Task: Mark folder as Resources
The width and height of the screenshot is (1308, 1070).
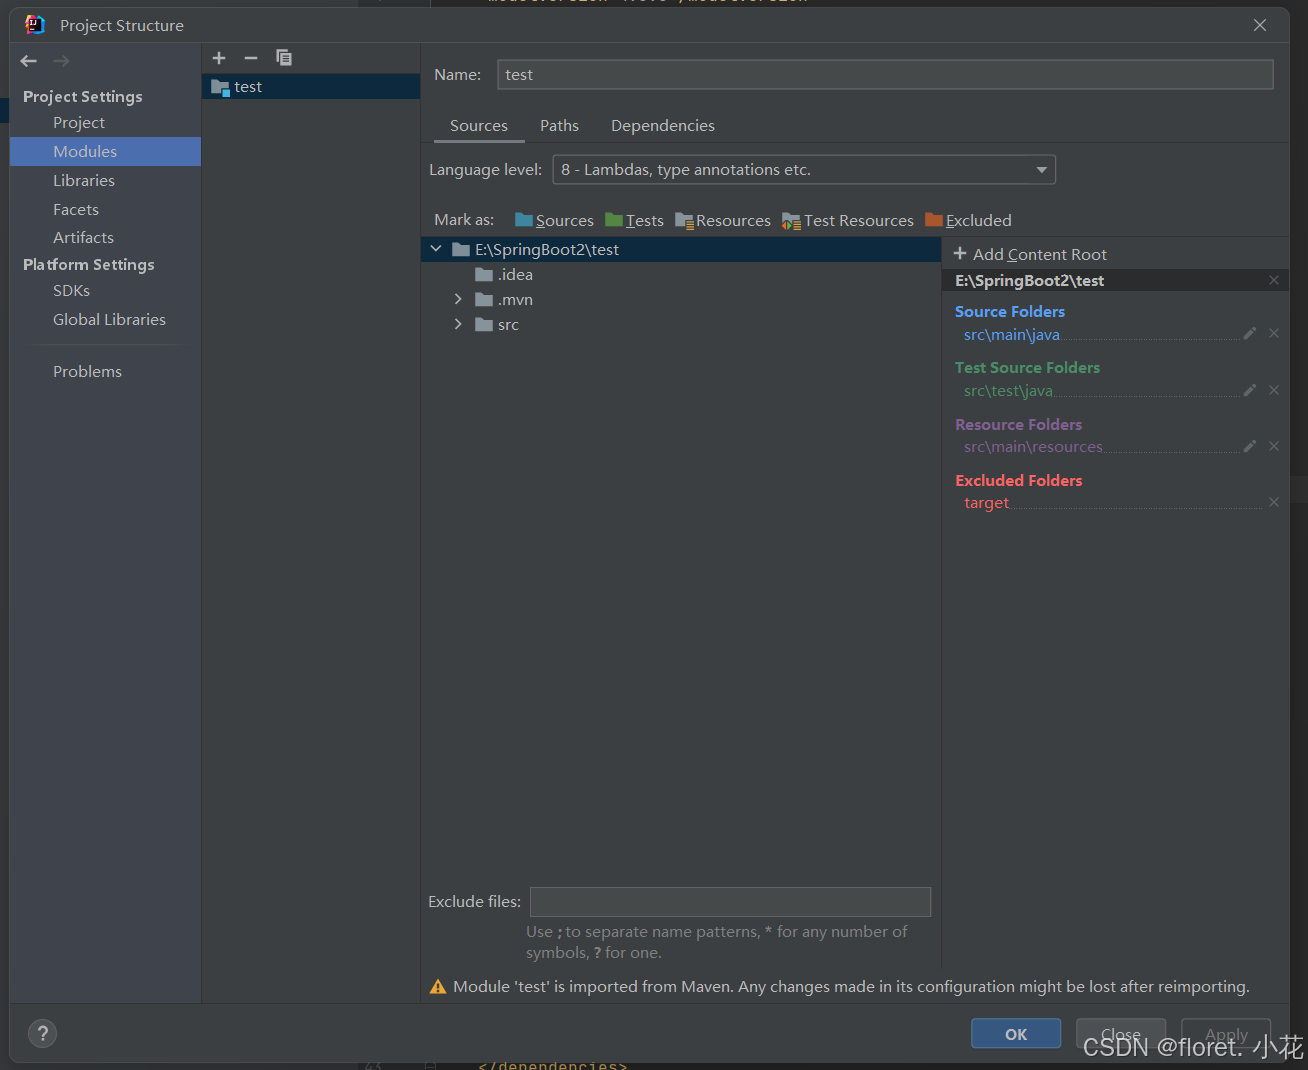Action: 723,220
